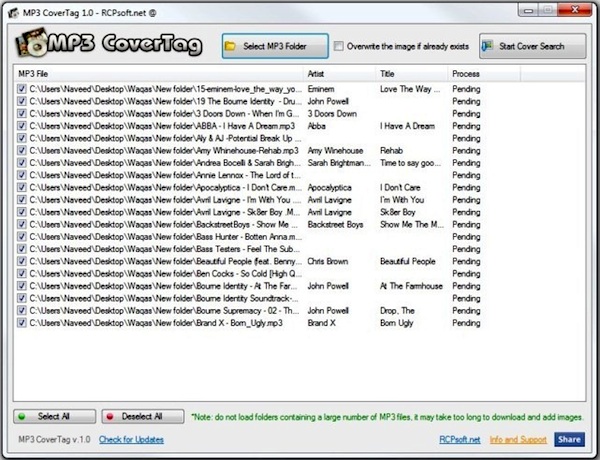
Task: Enable Overwrite the image if already exists
Action: (338, 46)
